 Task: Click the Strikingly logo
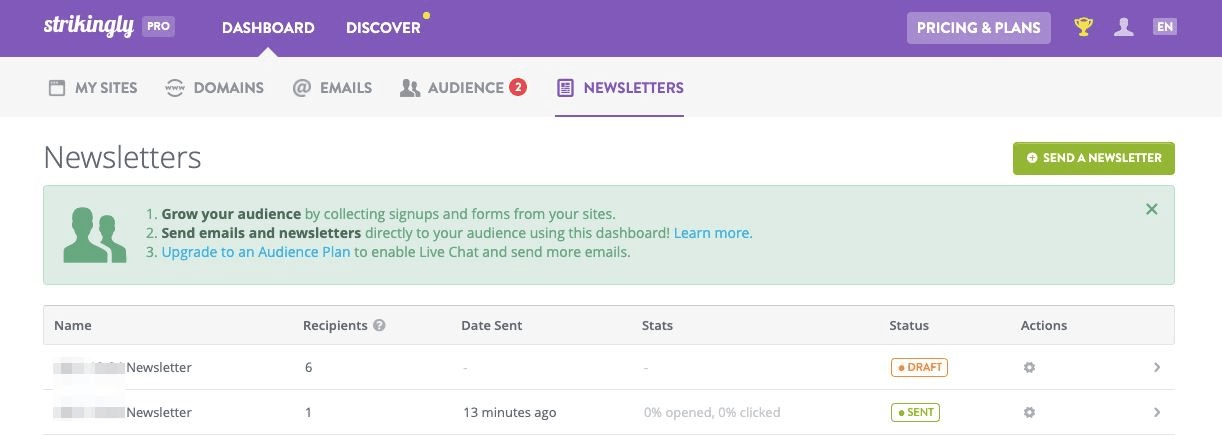click(88, 27)
